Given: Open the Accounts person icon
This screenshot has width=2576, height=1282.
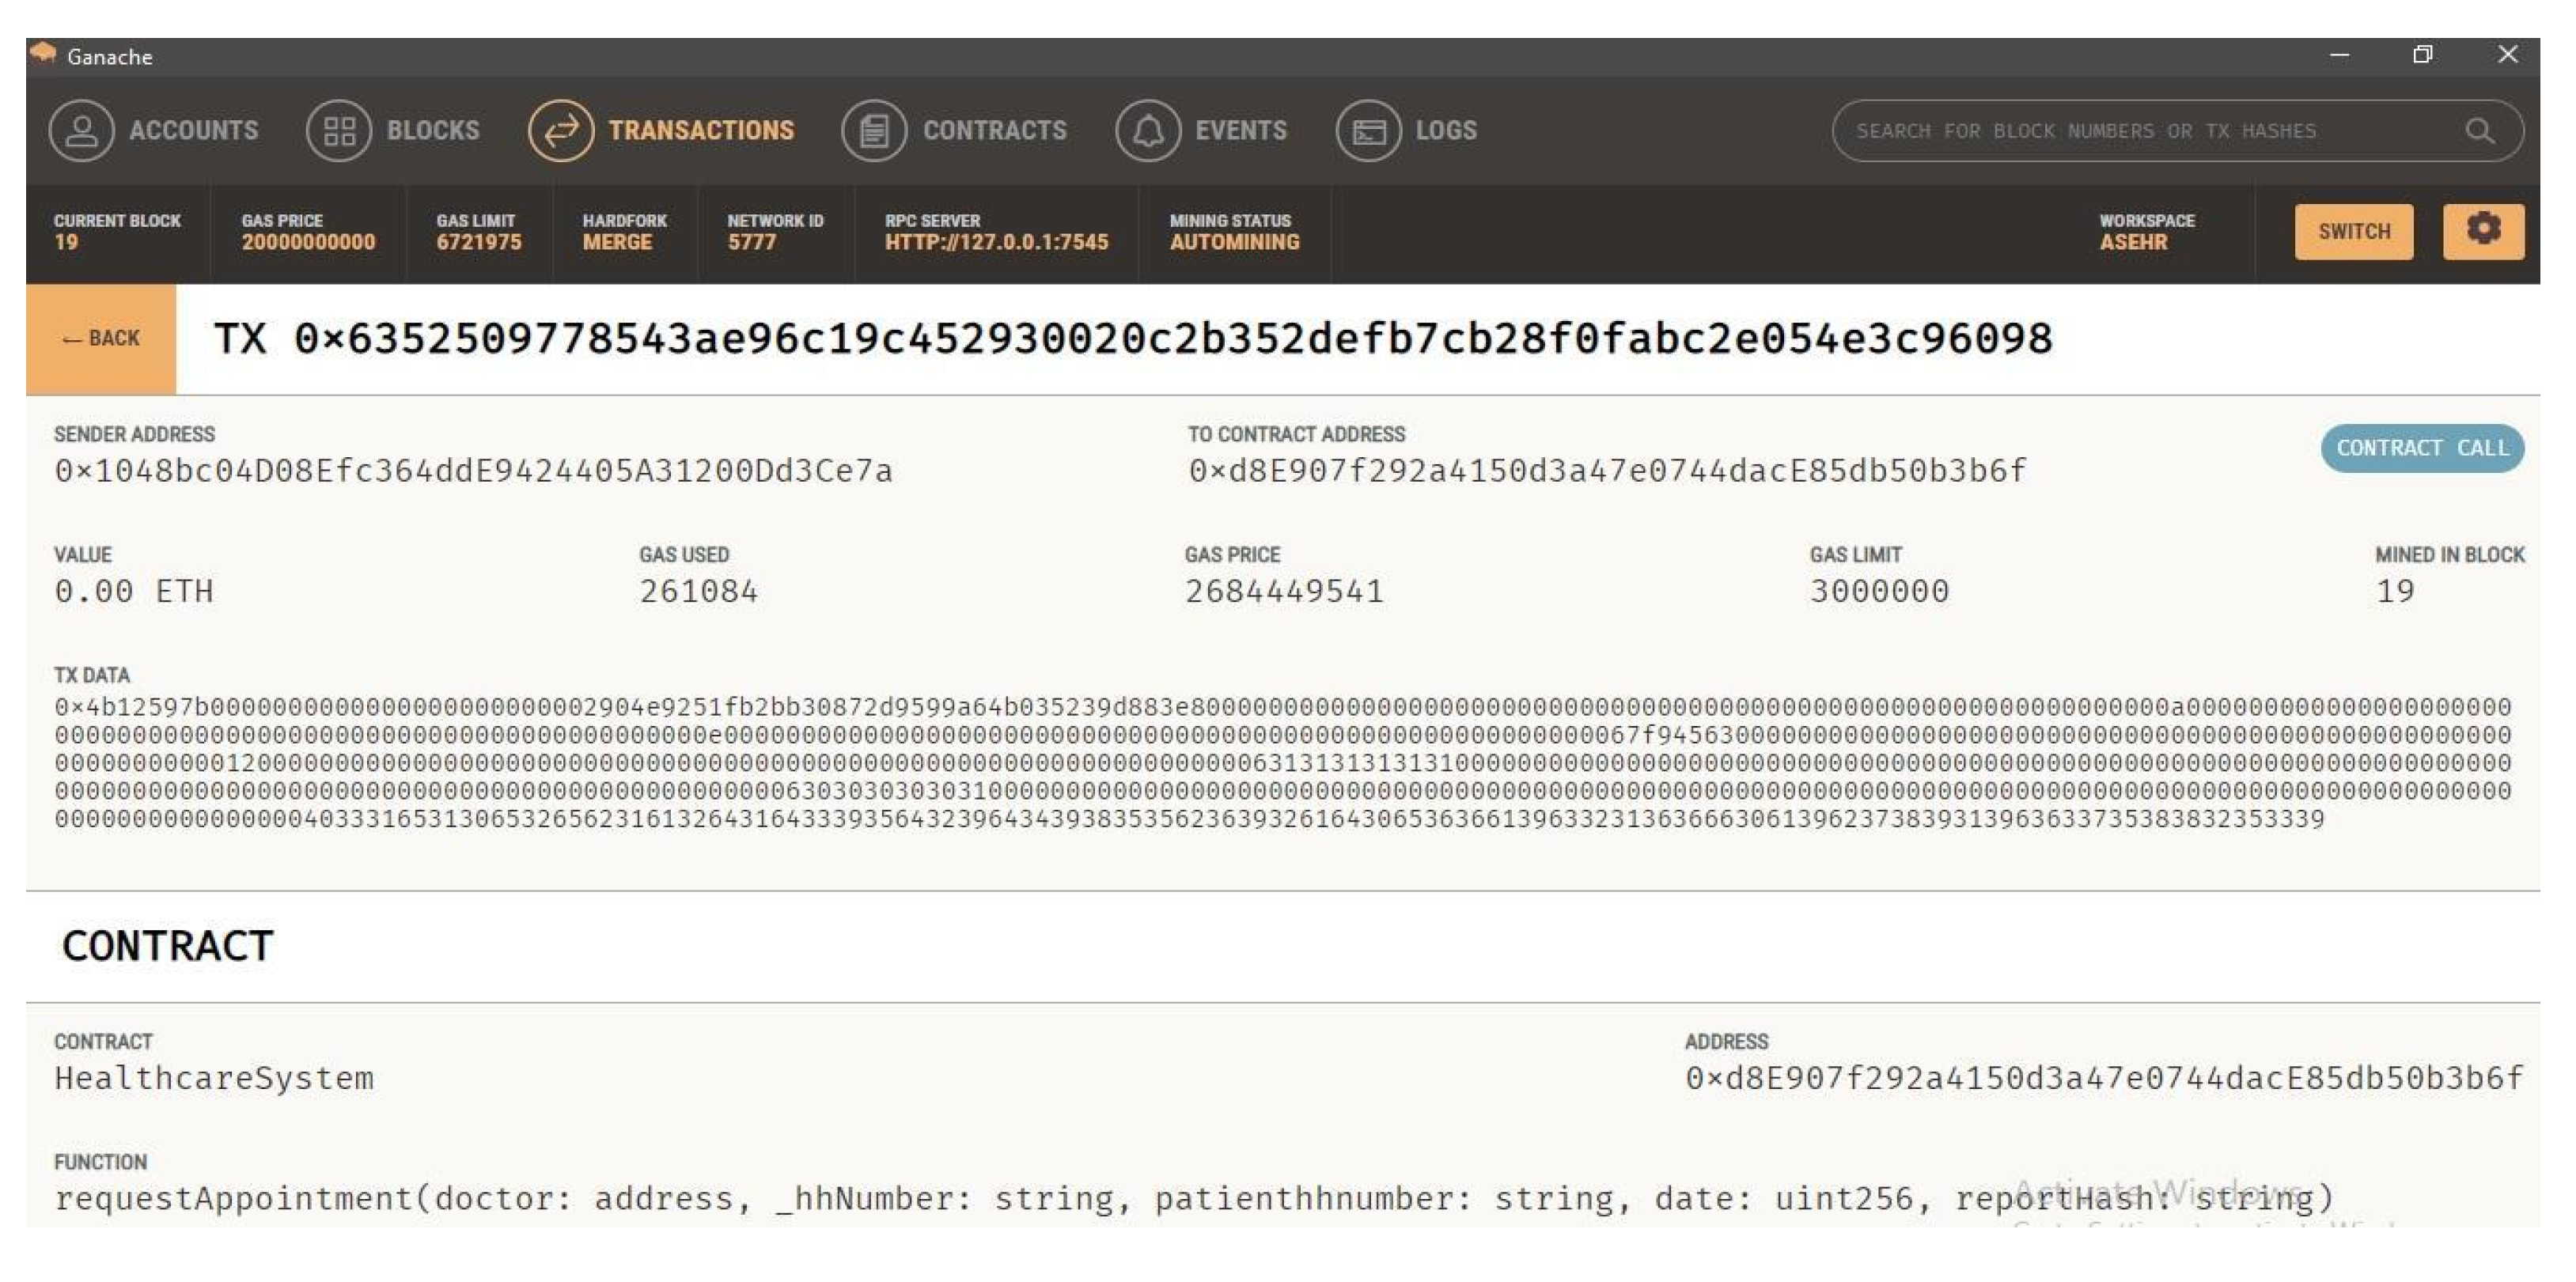Looking at the screenshot, I should 81,131.
